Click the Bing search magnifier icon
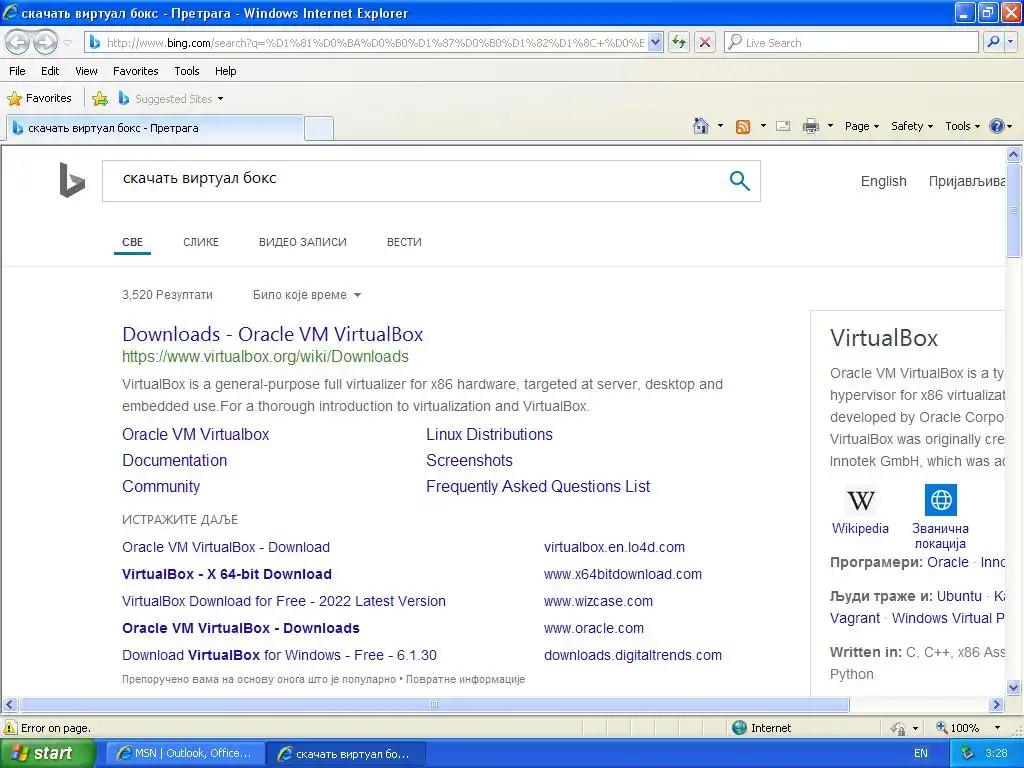The height and width of the screenshot is (768, 1024). point(739,181)
